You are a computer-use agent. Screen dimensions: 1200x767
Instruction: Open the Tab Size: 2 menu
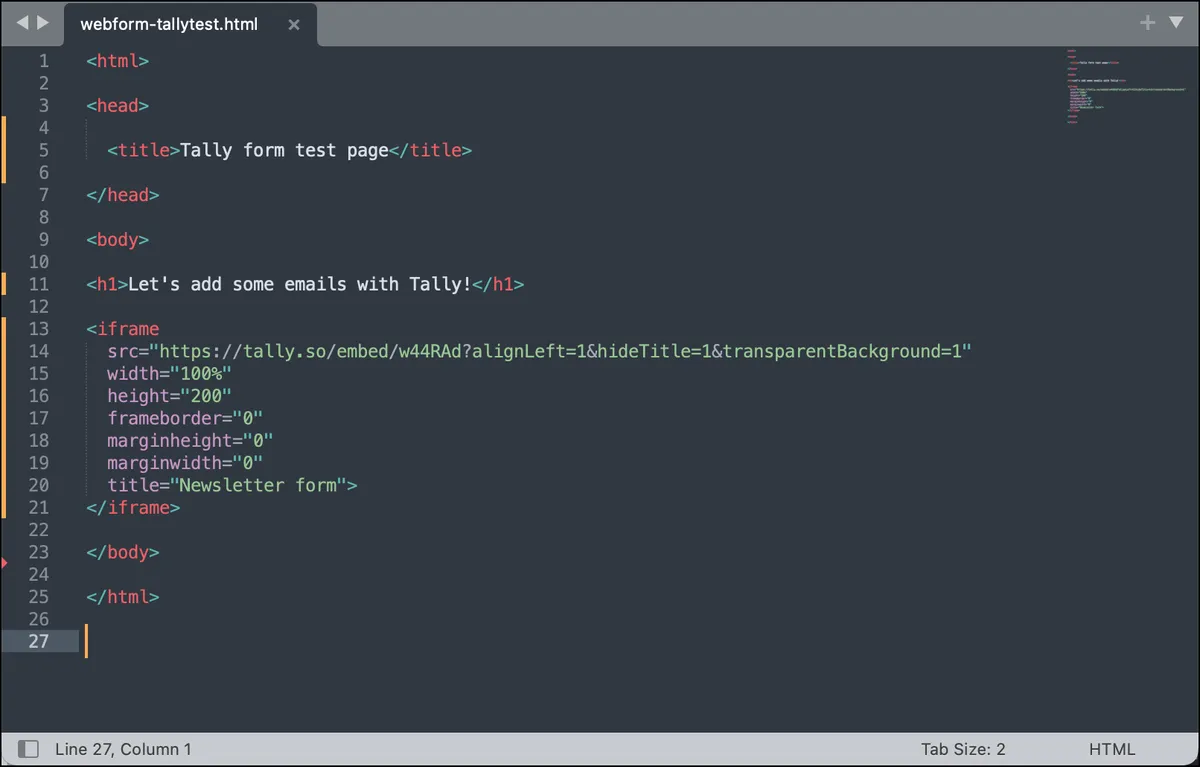pos(963,749)
